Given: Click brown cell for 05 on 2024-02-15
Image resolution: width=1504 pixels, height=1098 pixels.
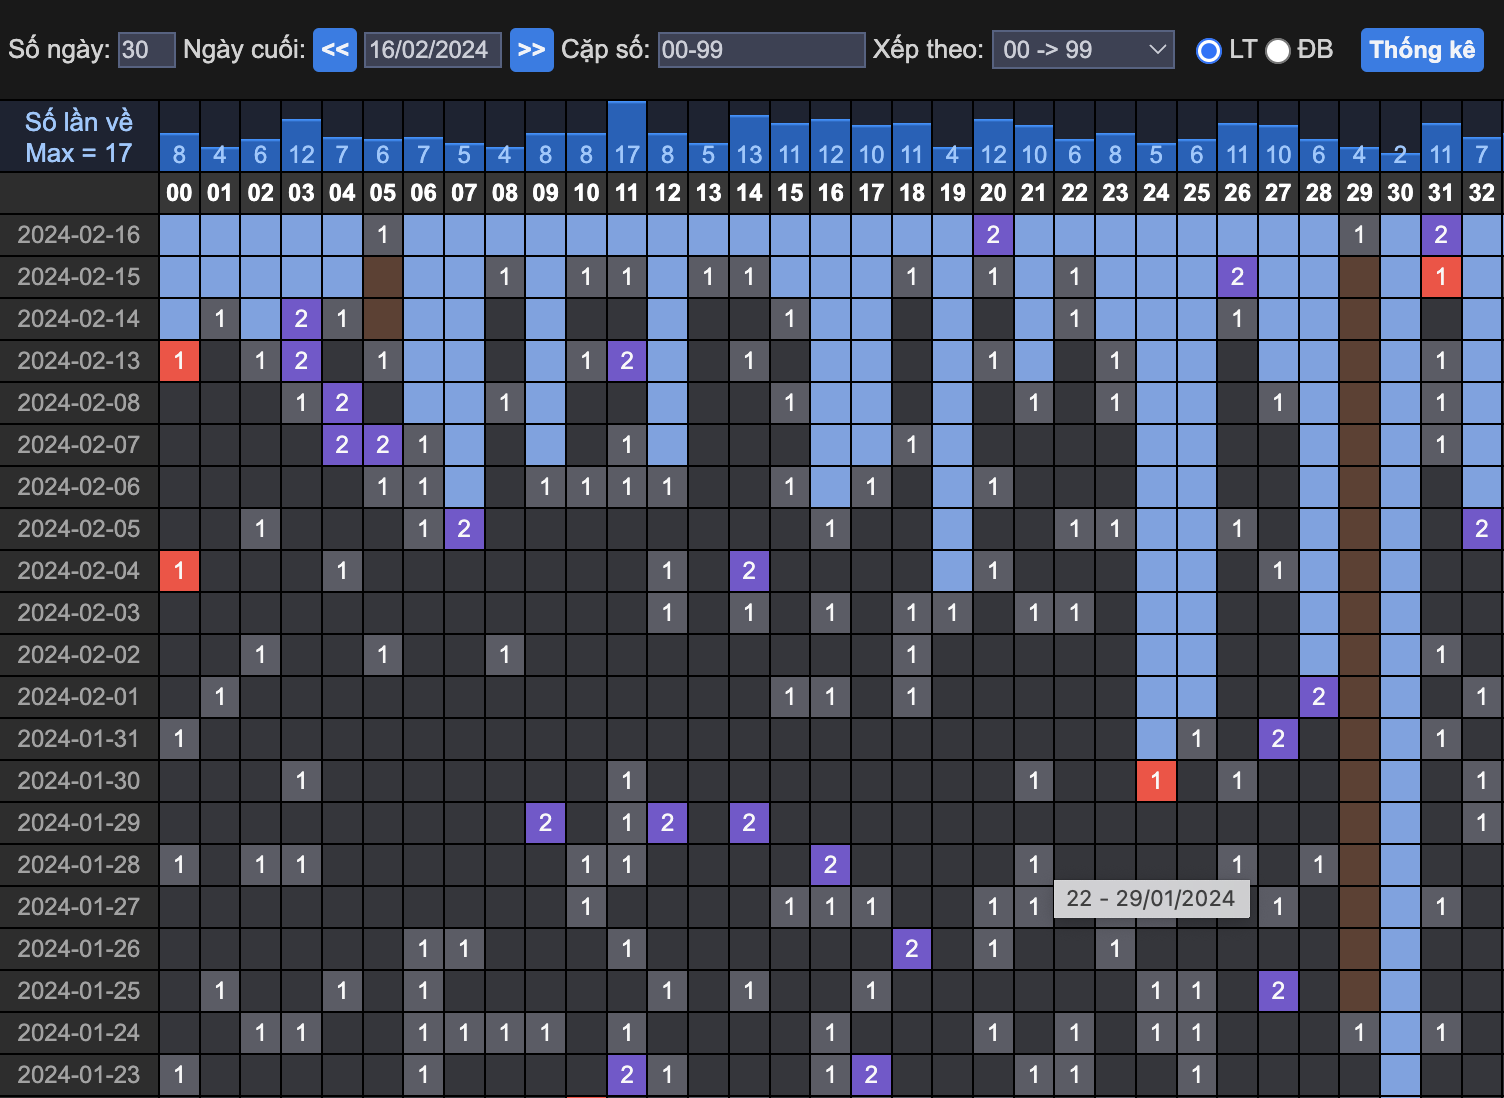Looking at the screenshot, I should (x=382, y=277).
